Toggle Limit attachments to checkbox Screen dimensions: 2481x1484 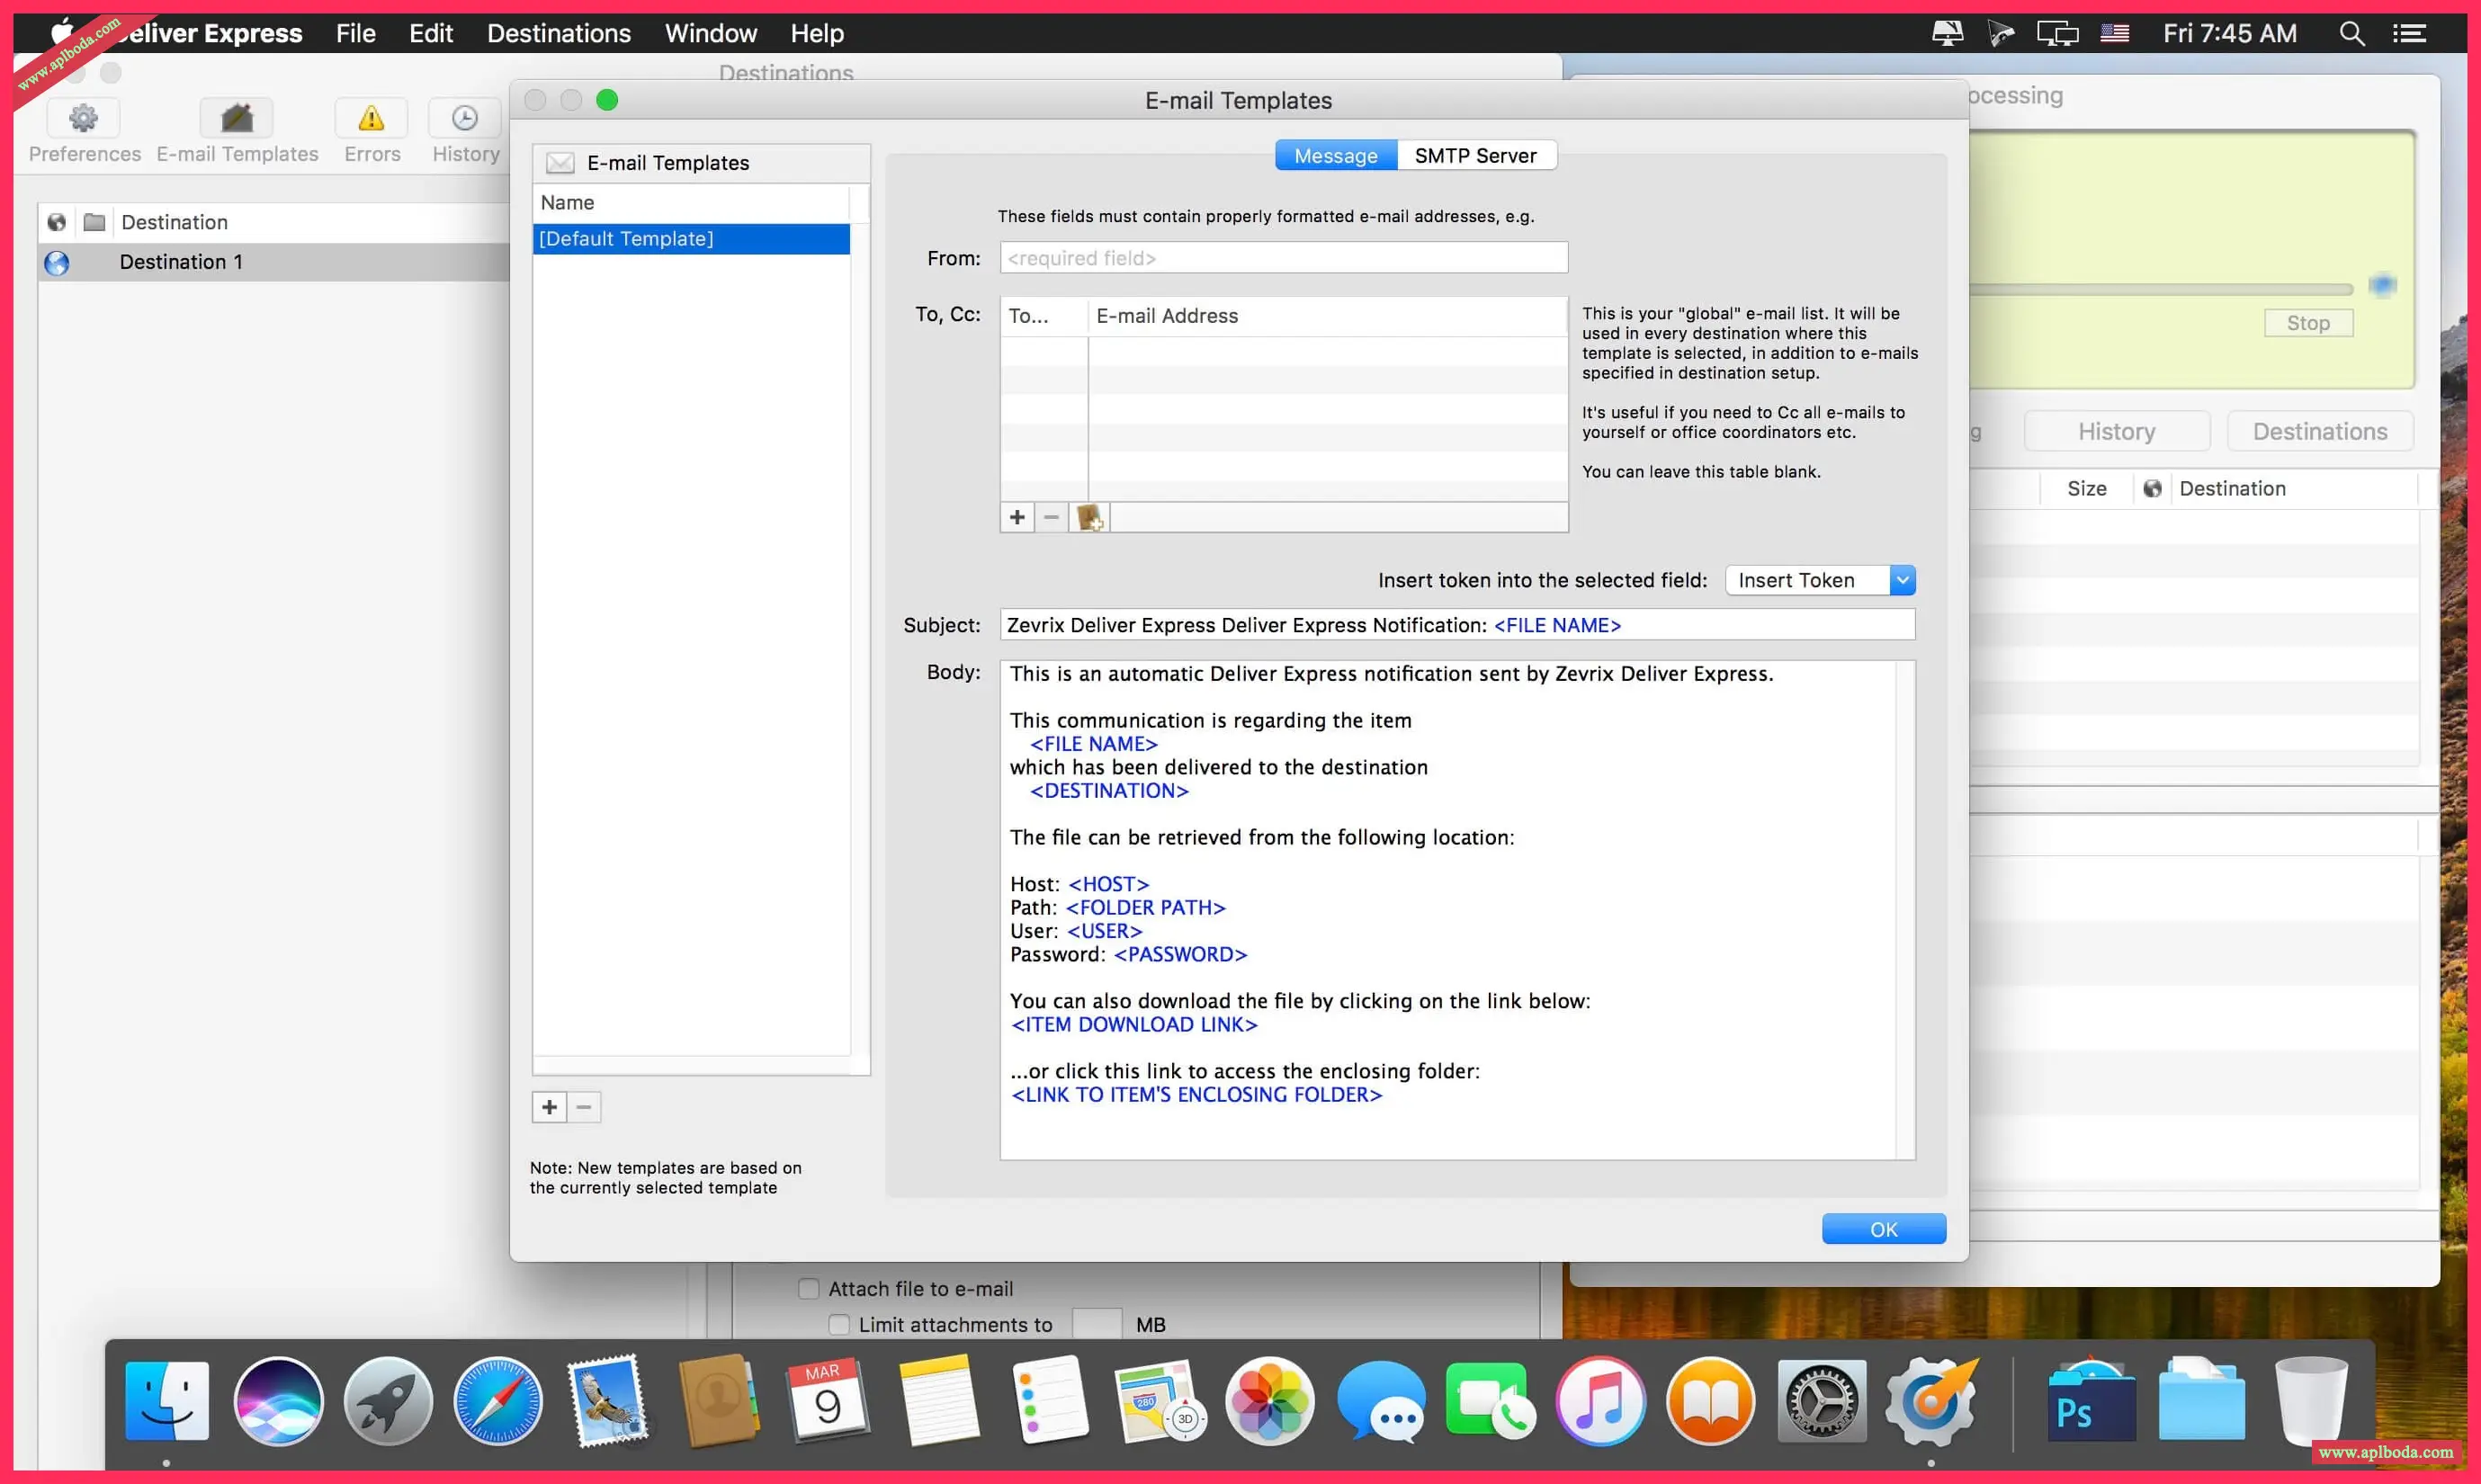click(x=839, y=1324)
